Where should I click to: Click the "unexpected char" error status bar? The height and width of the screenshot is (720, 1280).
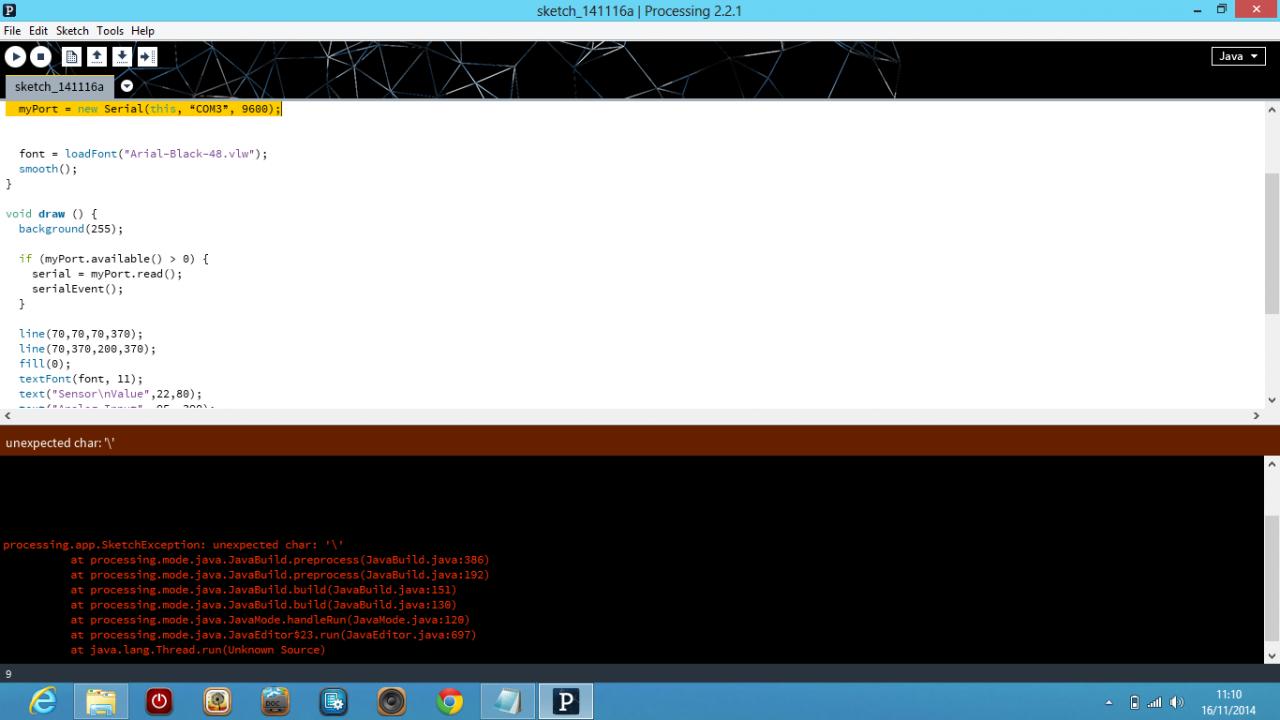(640, 441)
